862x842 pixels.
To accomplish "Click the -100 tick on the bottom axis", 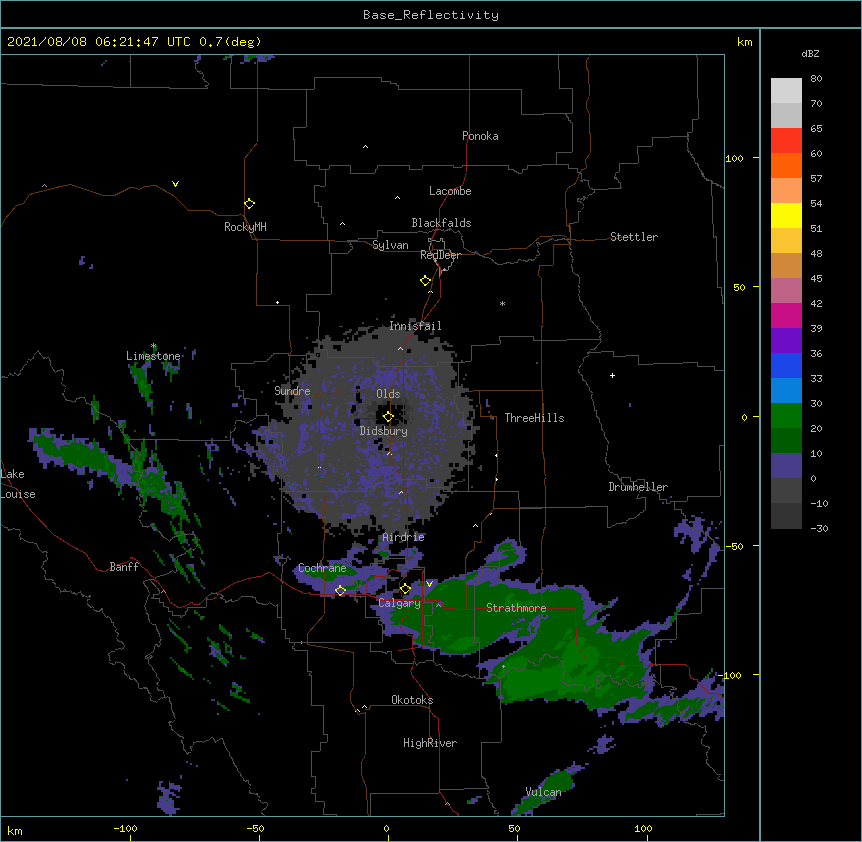I will tap(125, 828).
